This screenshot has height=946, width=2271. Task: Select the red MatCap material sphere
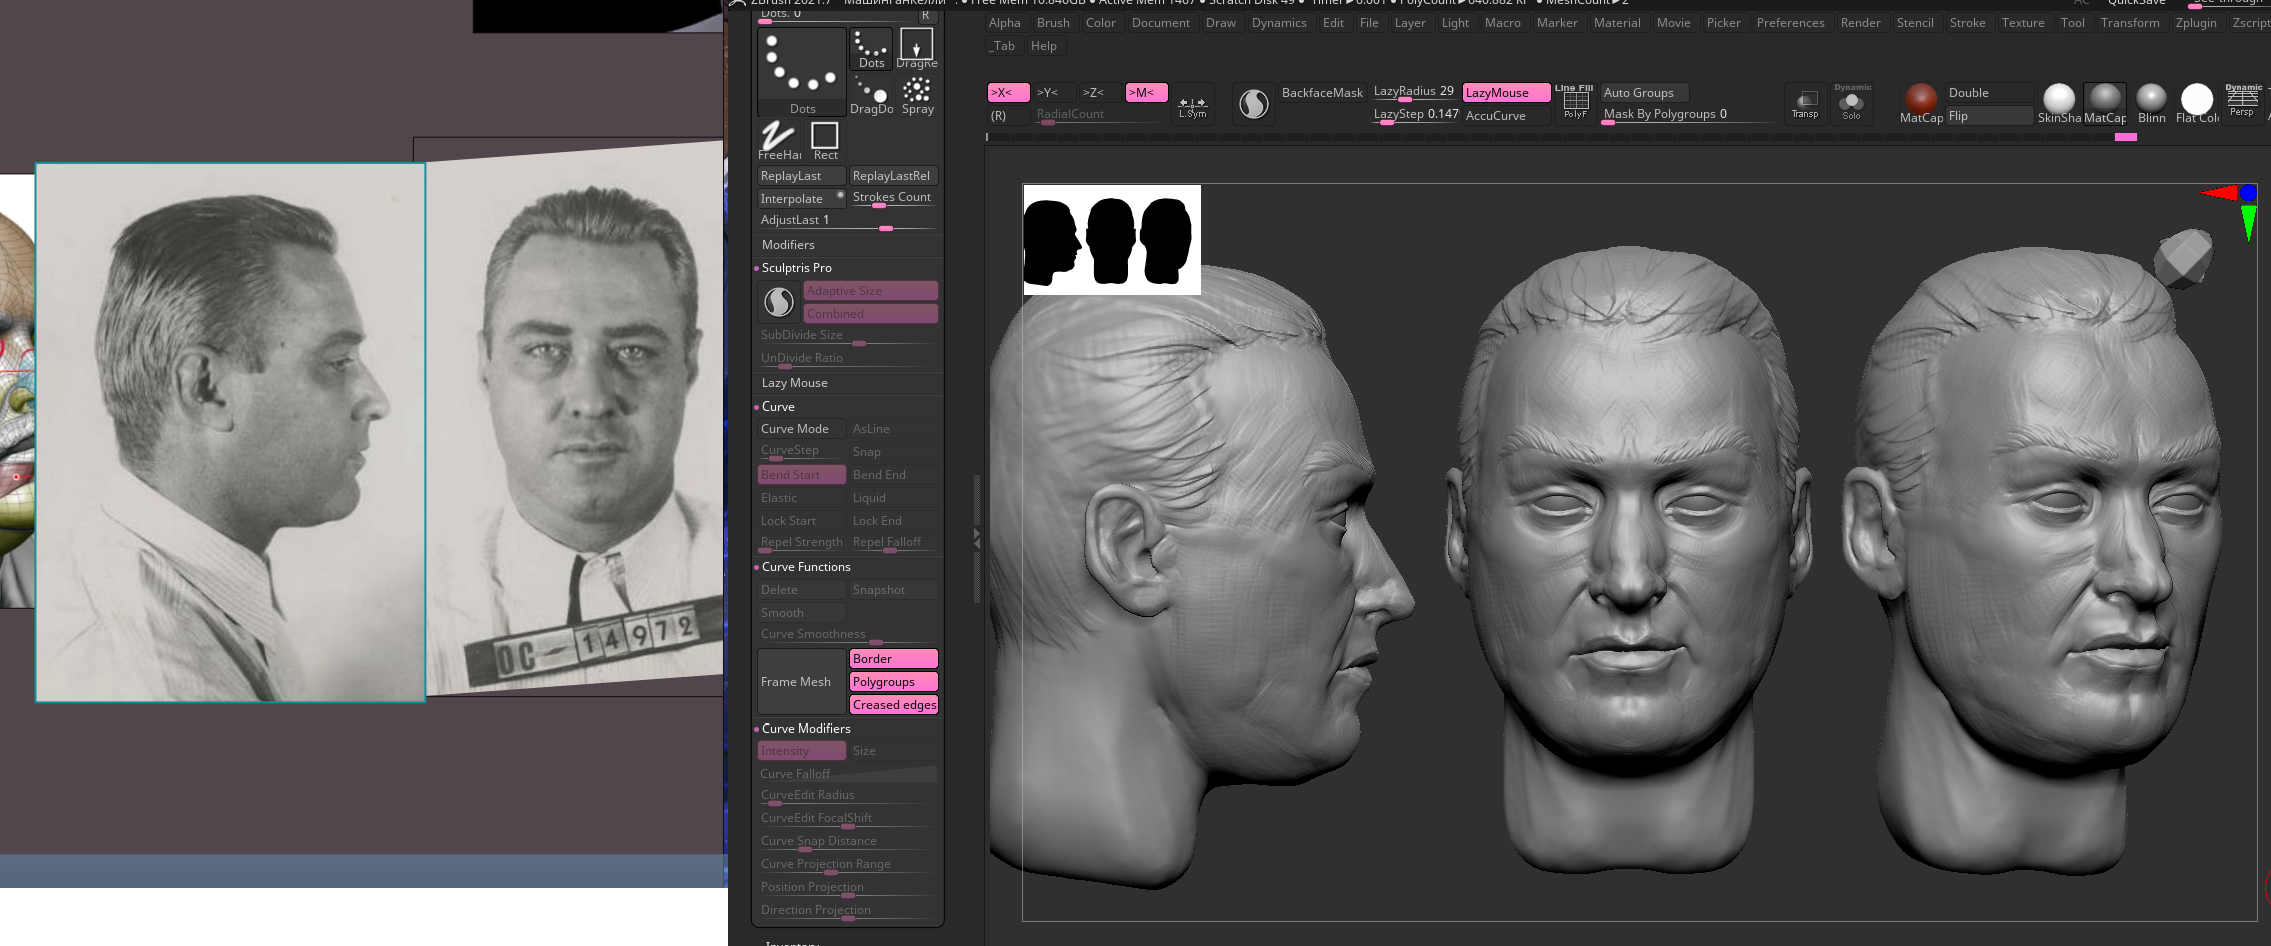tap(1920, 98)
